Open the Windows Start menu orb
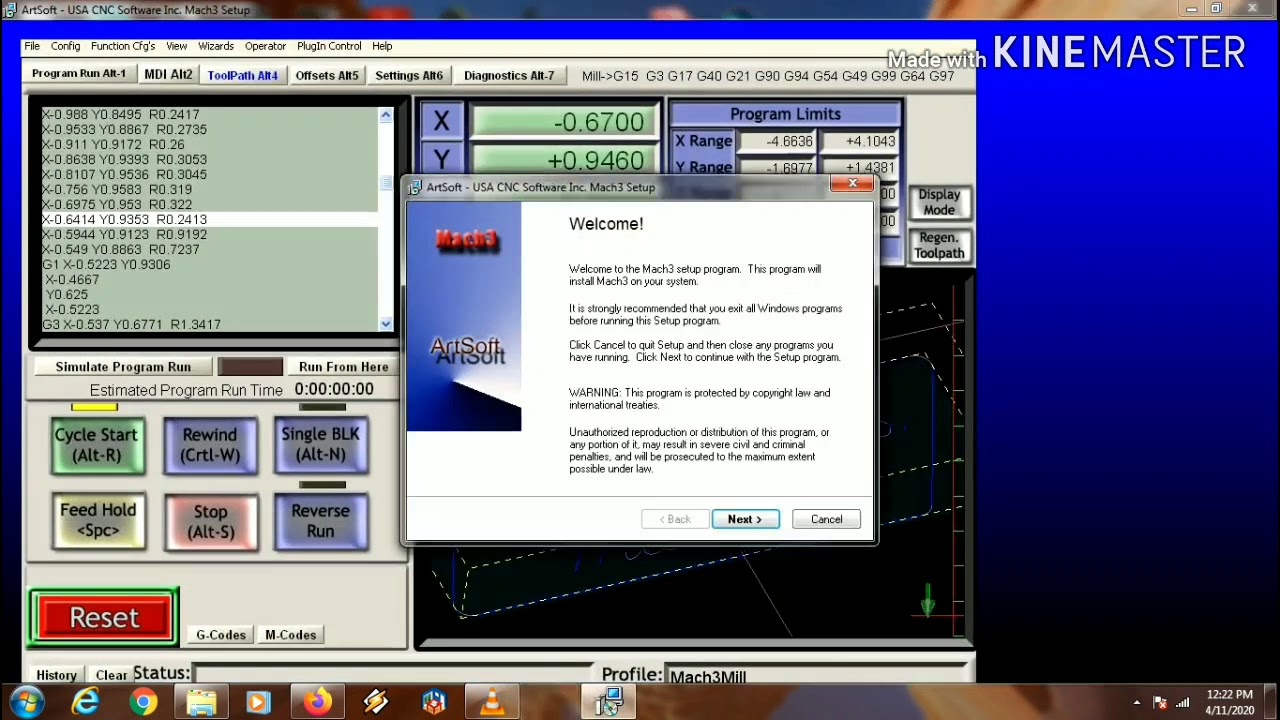The height and width of the screenshot is (720, 1280). 27,702
